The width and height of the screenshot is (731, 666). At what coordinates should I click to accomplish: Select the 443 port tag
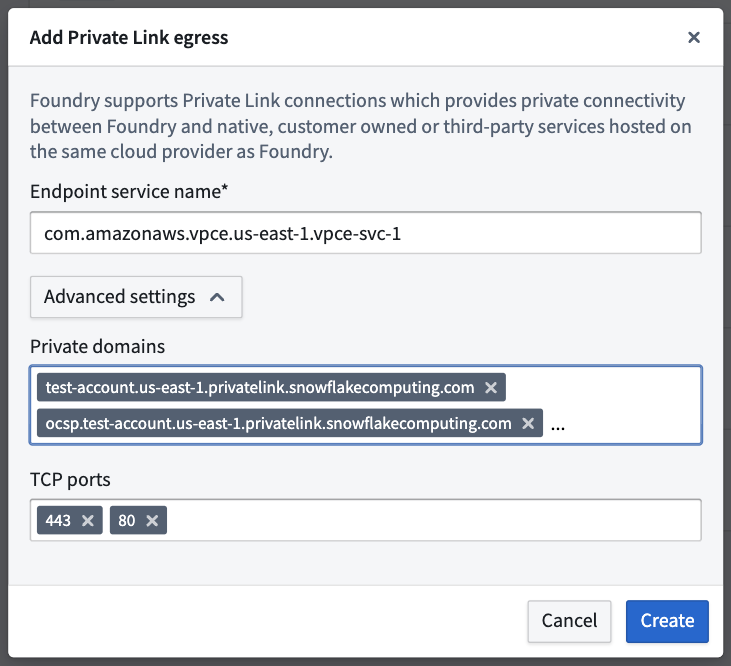[x=58, y=520]
